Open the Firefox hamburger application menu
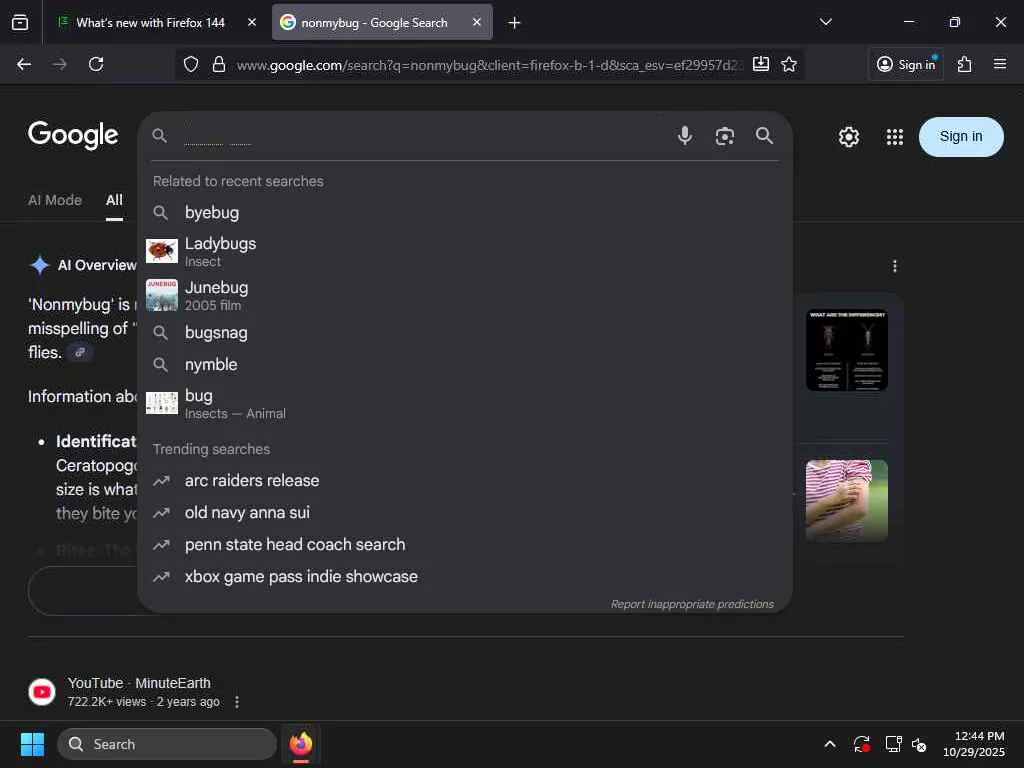Image resolution: width=1024 pixels, height=768 pixels. [1000, 64]
